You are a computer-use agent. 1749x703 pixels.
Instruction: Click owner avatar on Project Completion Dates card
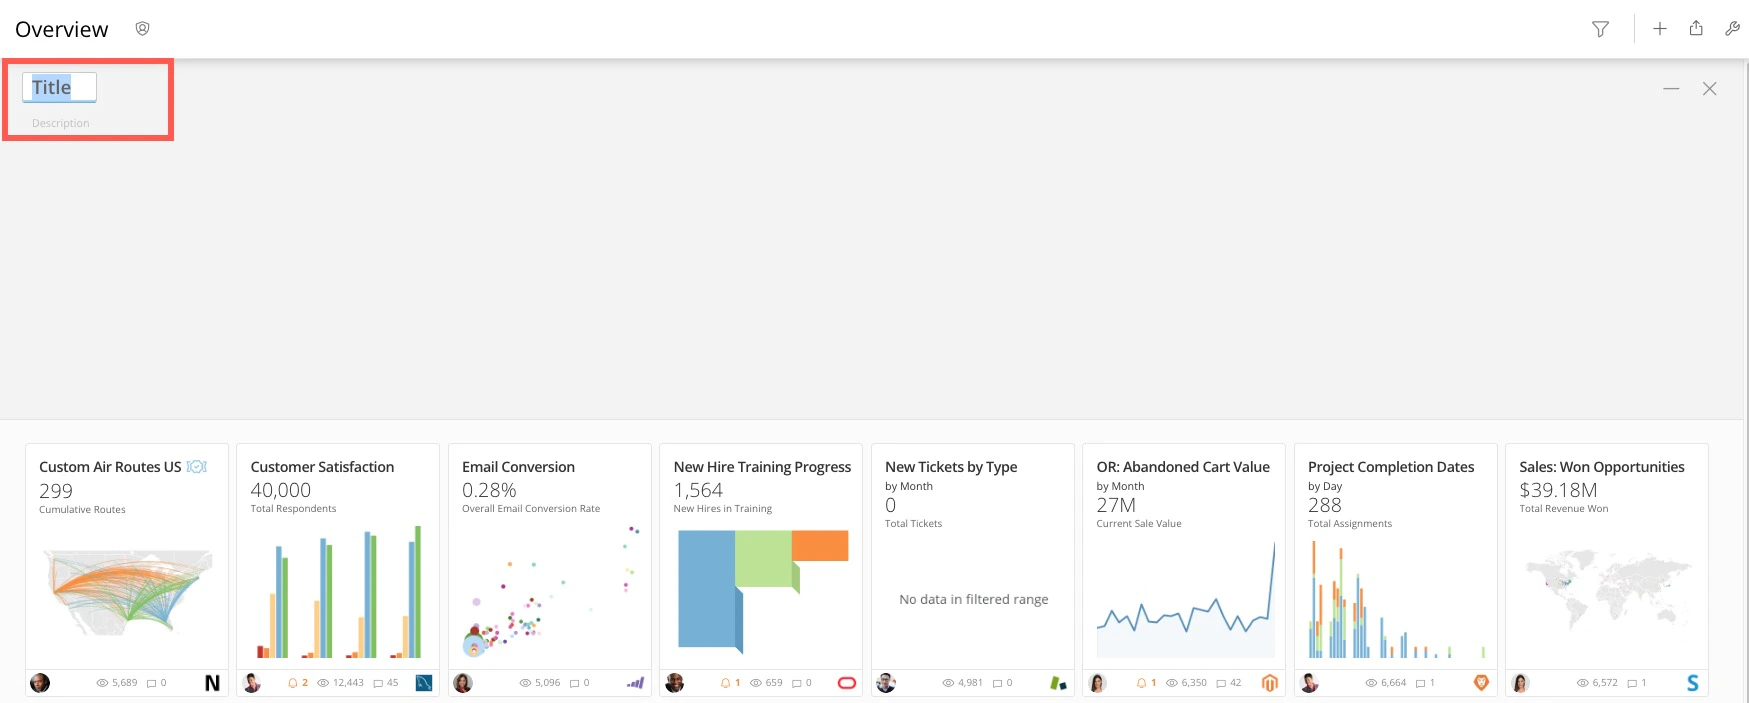(x=1309, y=683)
